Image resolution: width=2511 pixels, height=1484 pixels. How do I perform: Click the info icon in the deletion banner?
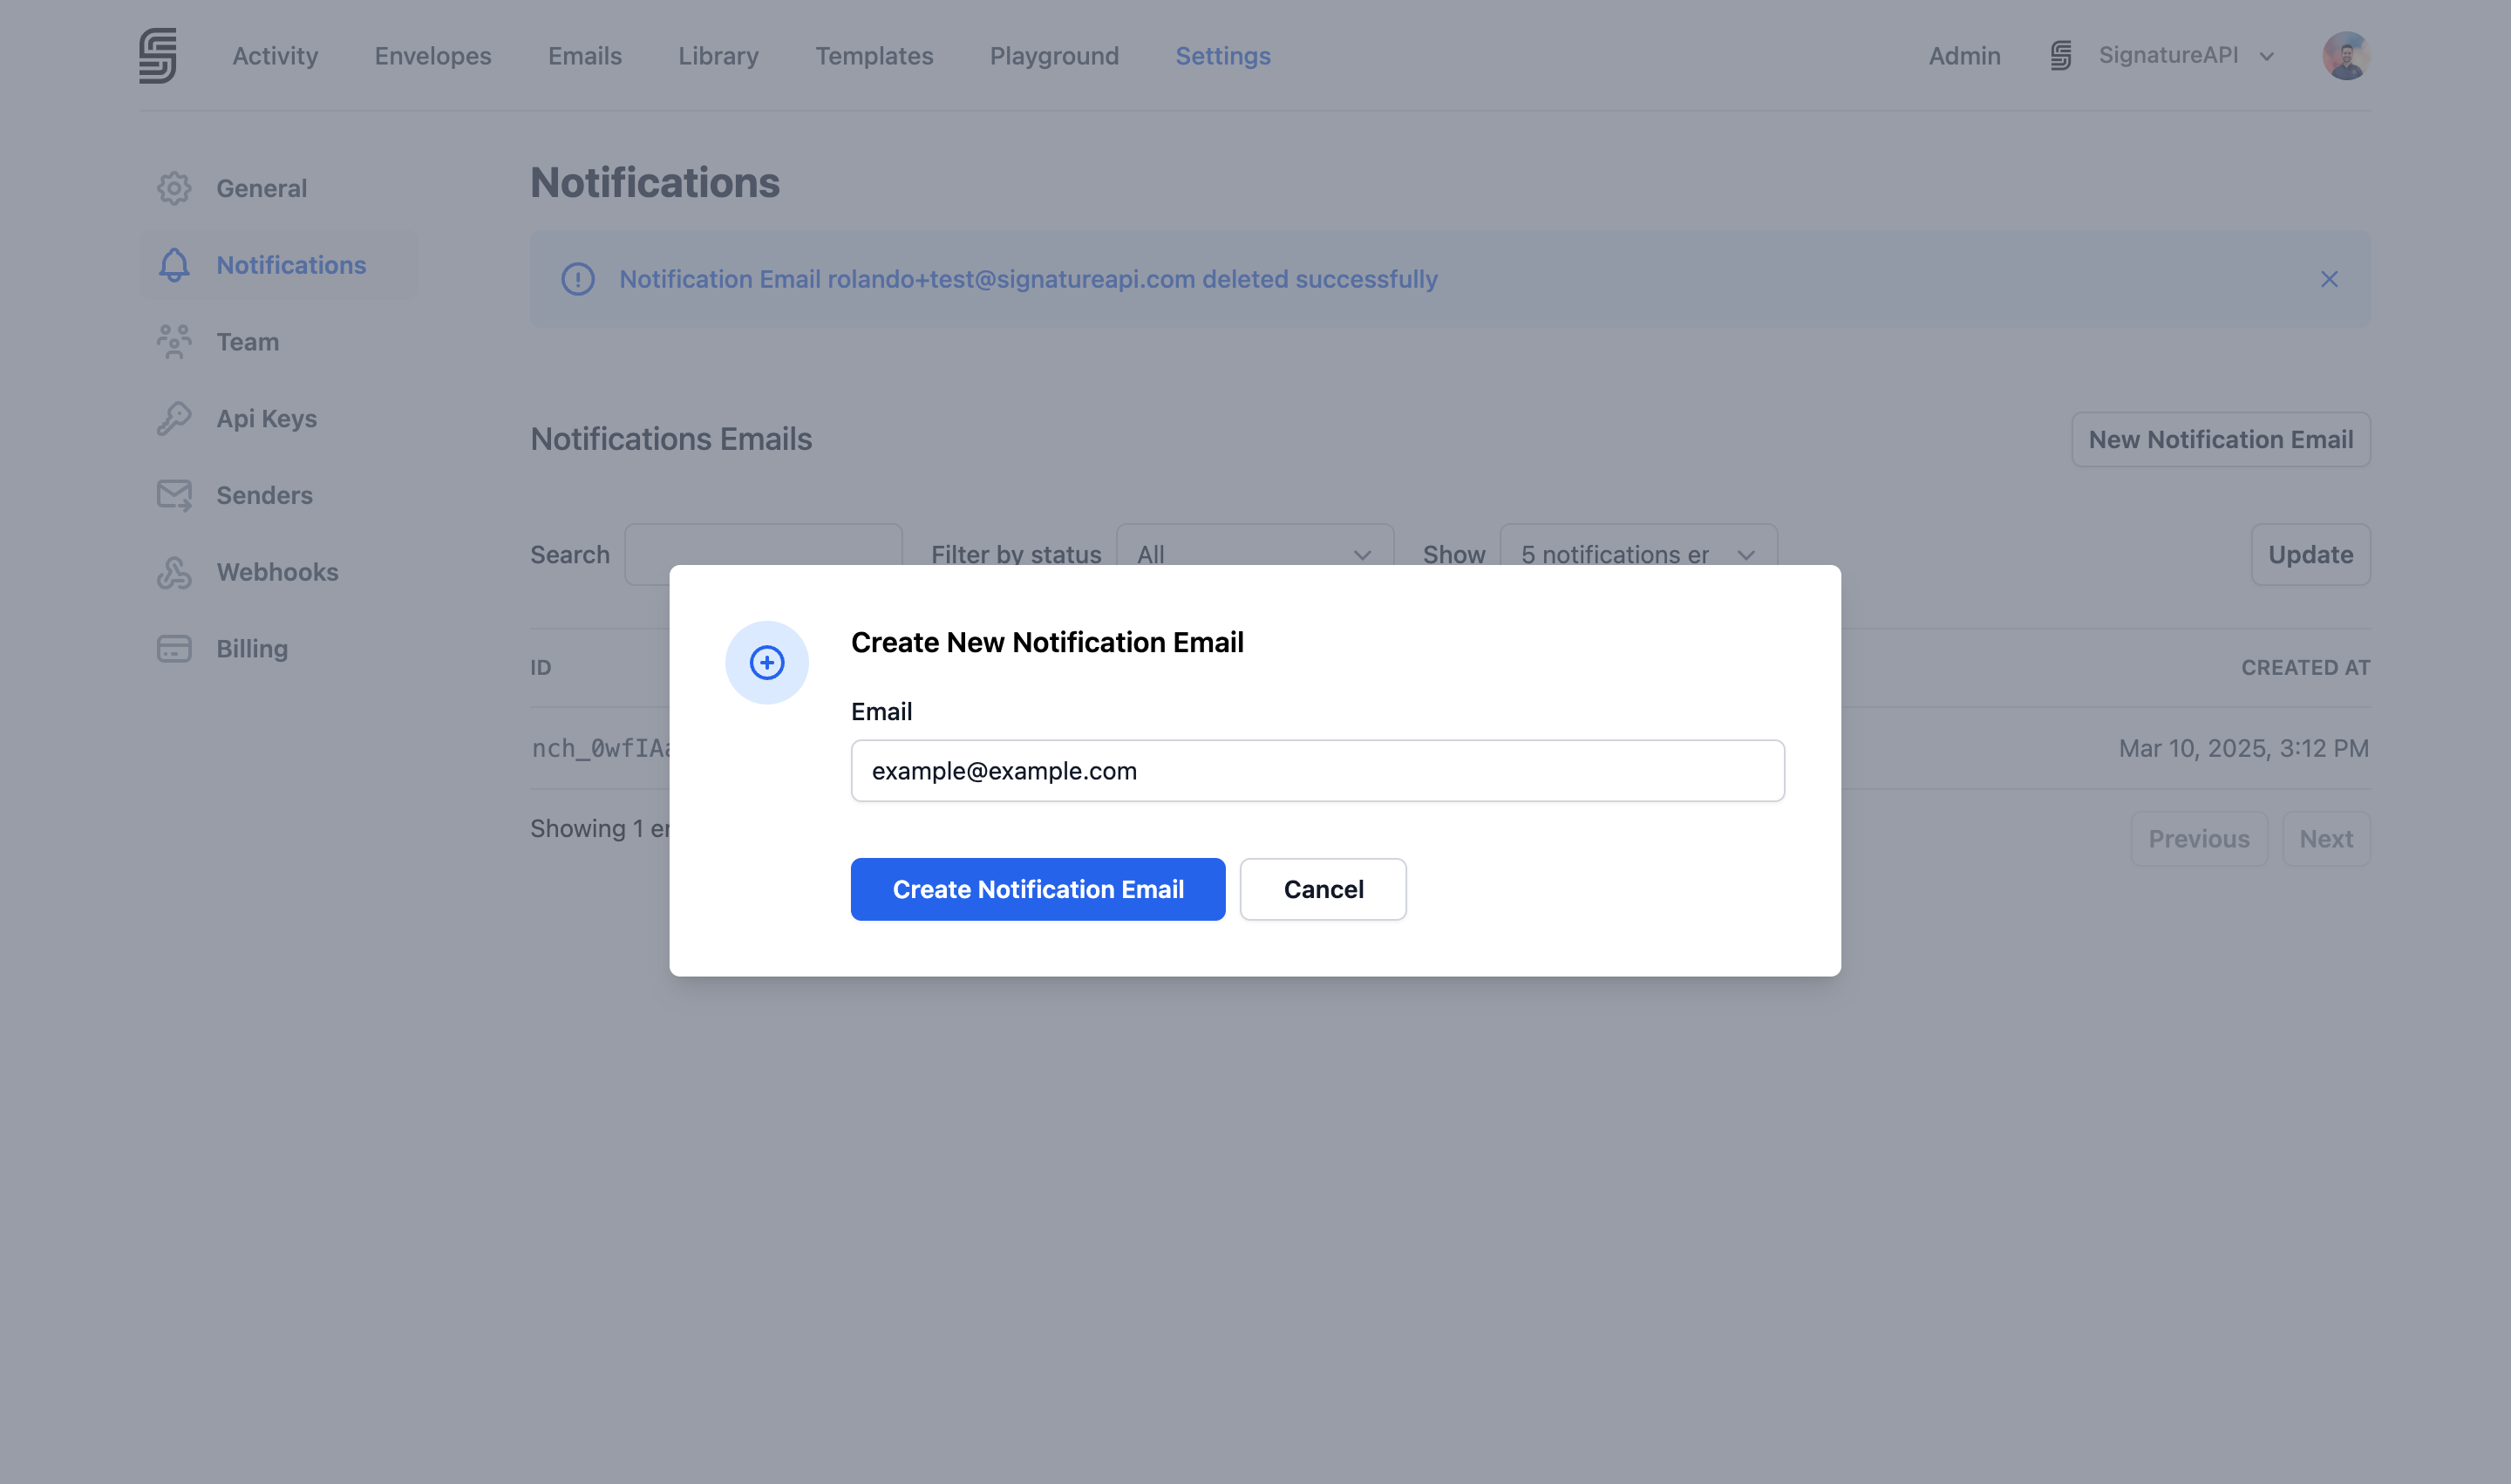[x=578, y=279]
